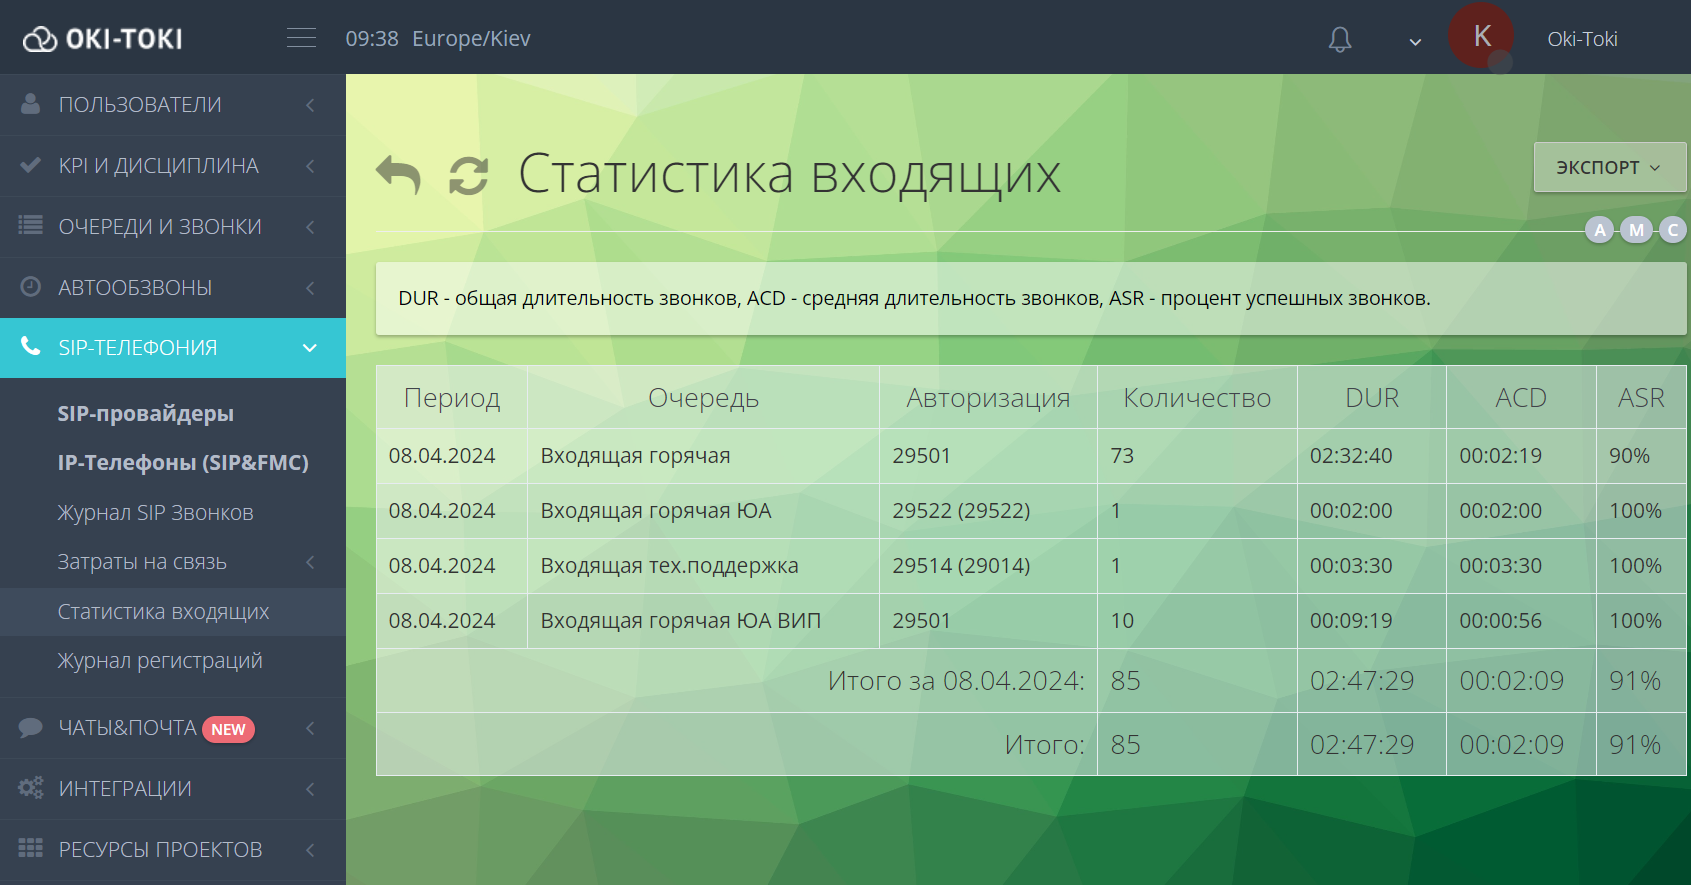Image resolution: width=1691 pixels, height=885 pixels.
Task: Click the grid icon of РЕСУРСЫ ПРОЕКТОВ
Action: click(x=31, y=848)
